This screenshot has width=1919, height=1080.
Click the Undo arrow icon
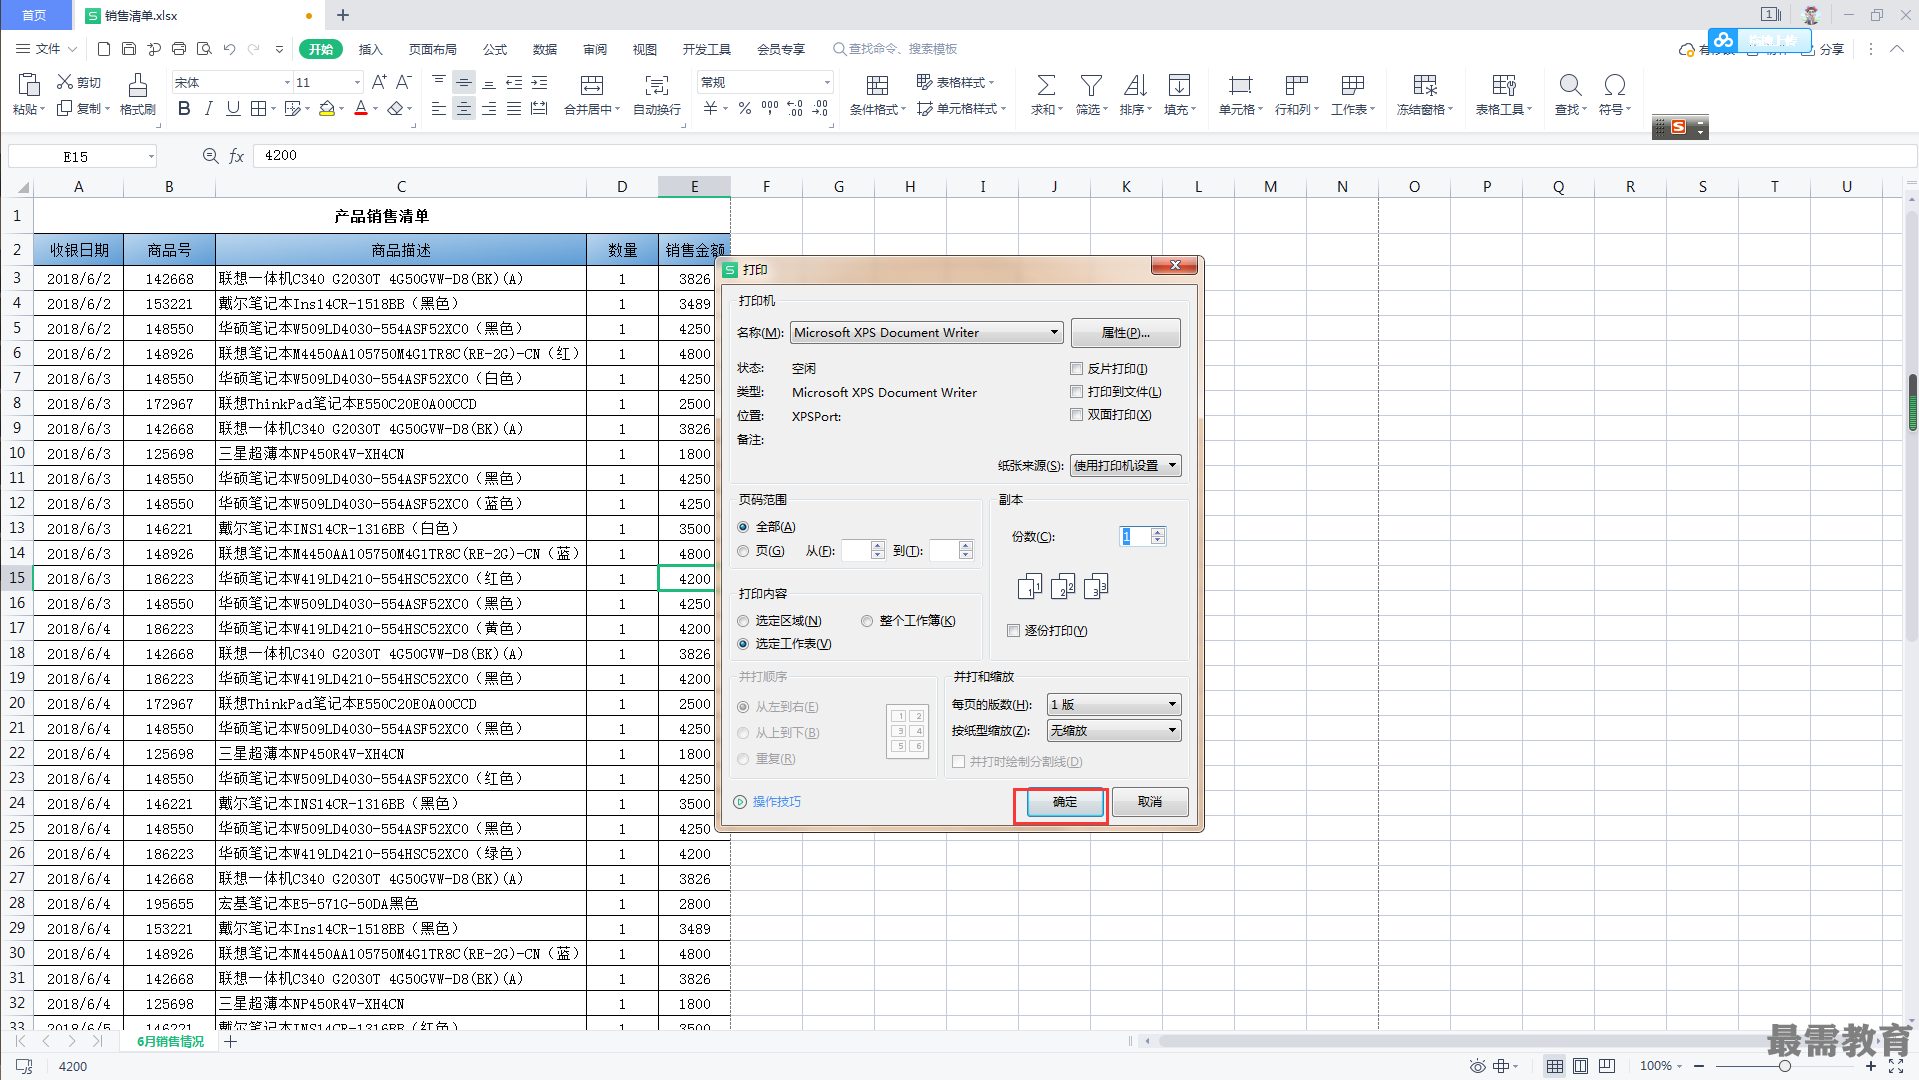tap(229, 49)
